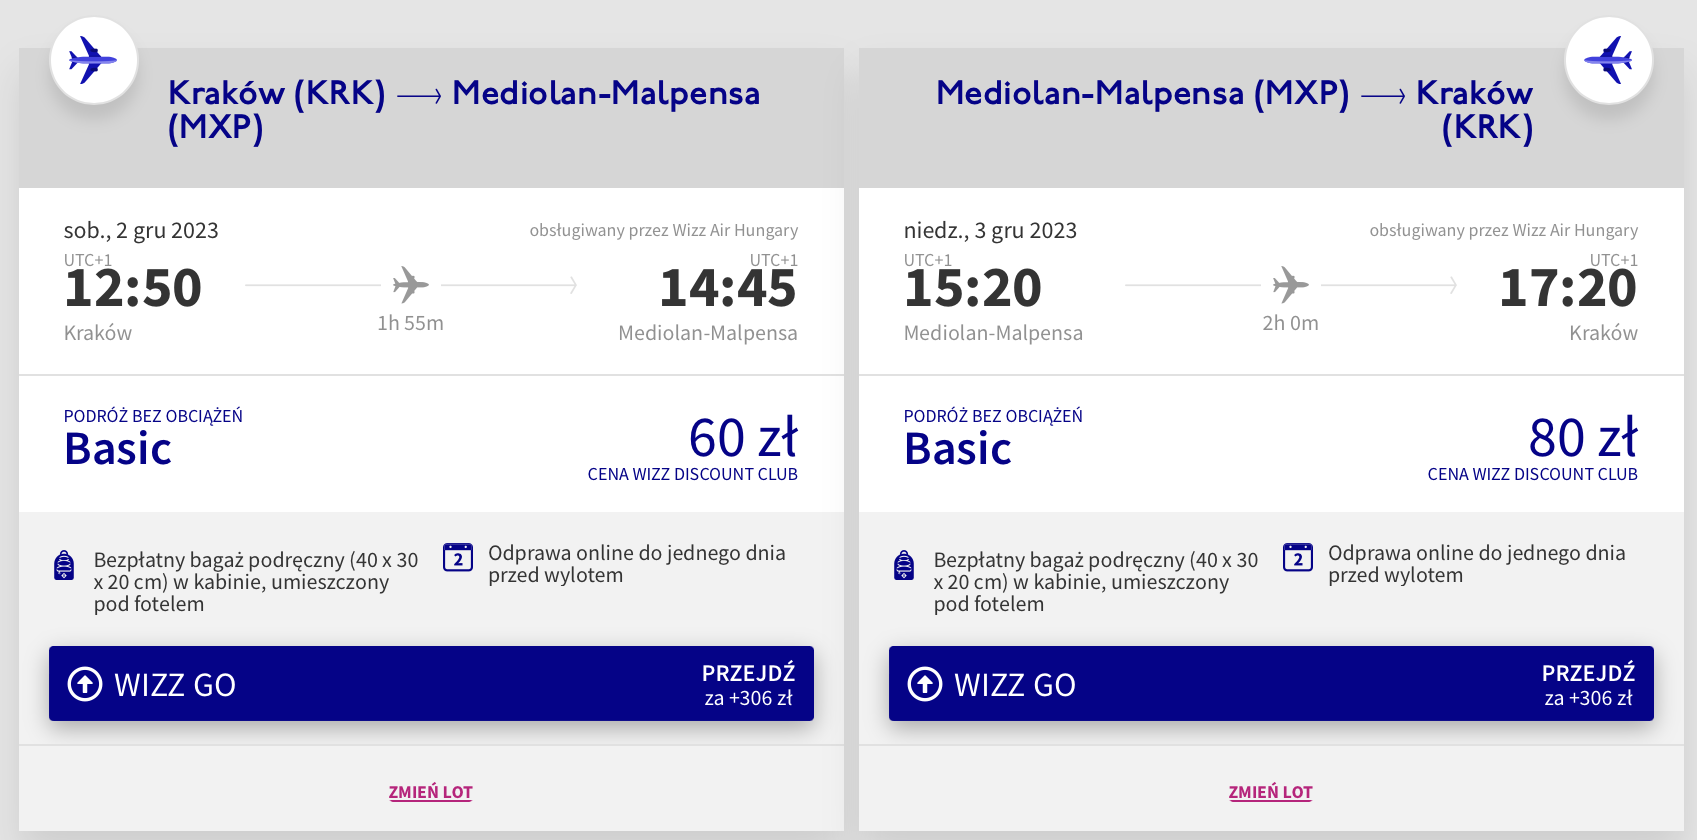Click ZMIEŃ LOT under the outbound flight

430,792
